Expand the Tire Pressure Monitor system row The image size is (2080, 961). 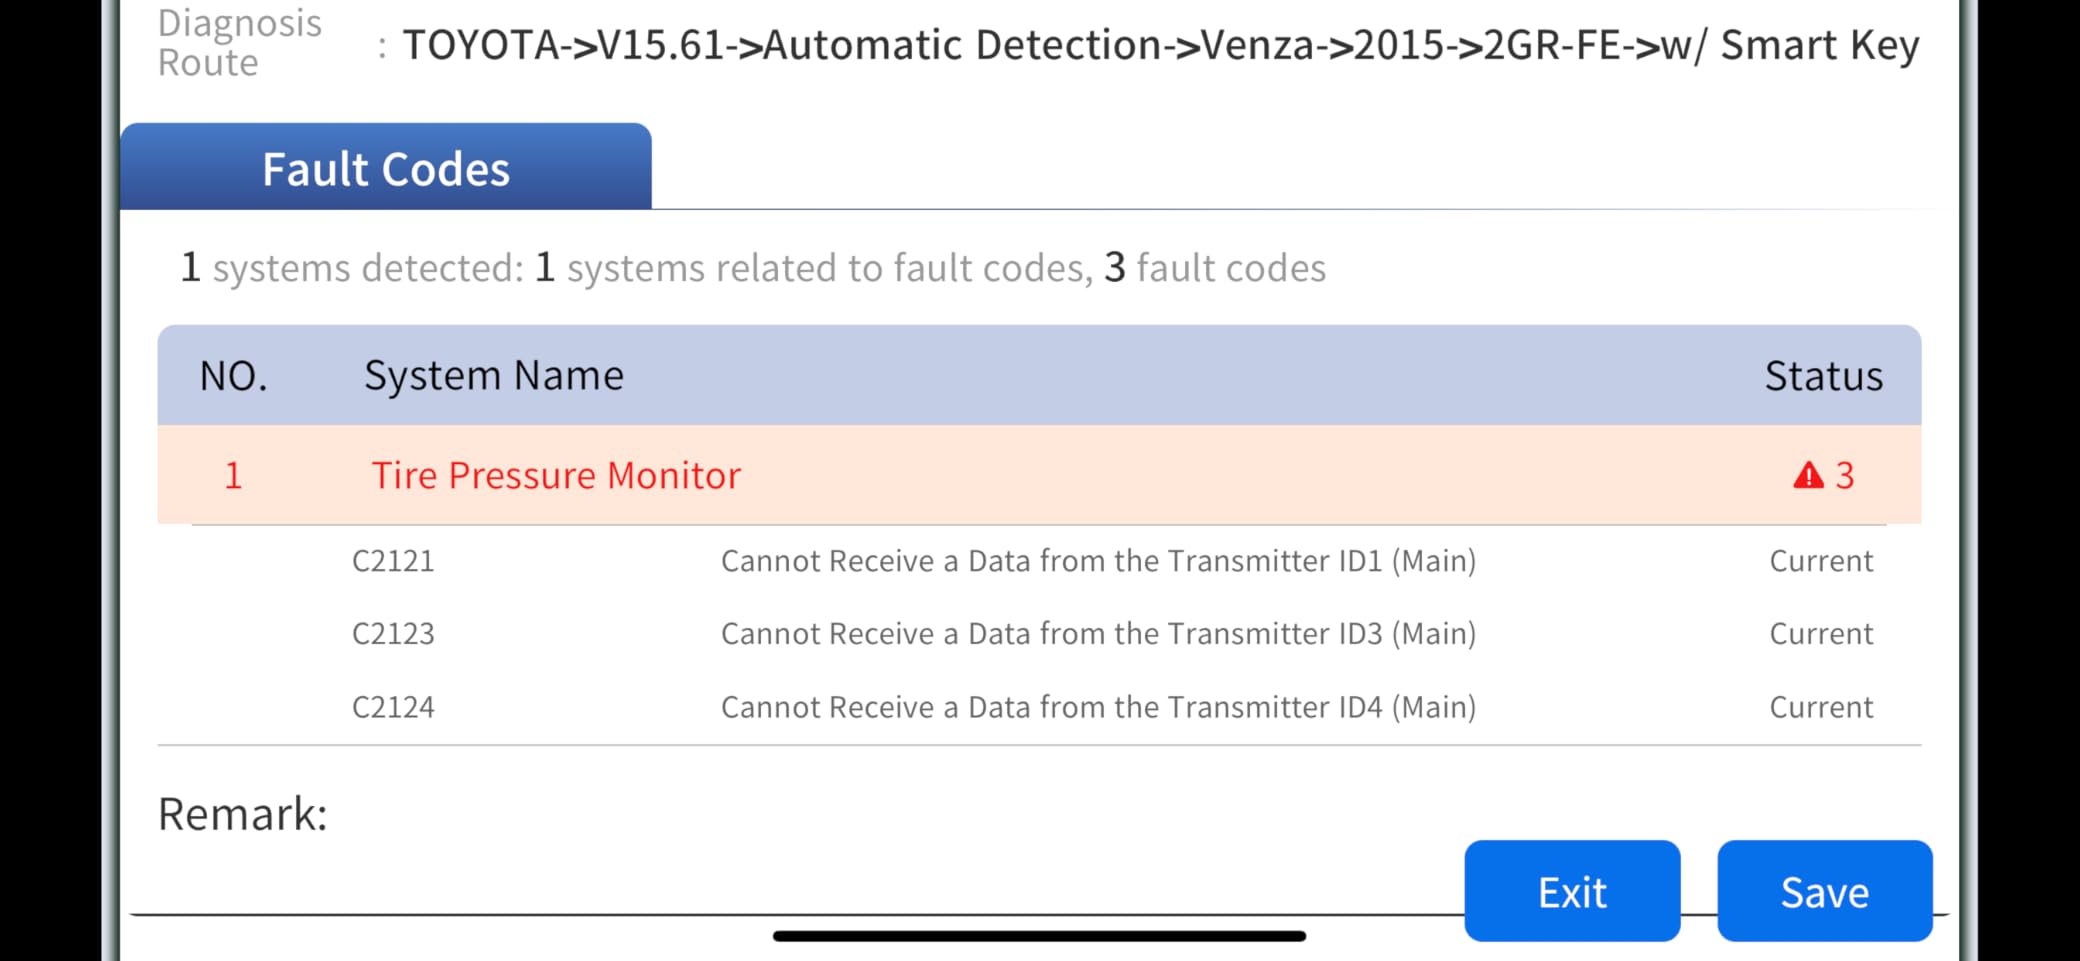(1039, 475)
